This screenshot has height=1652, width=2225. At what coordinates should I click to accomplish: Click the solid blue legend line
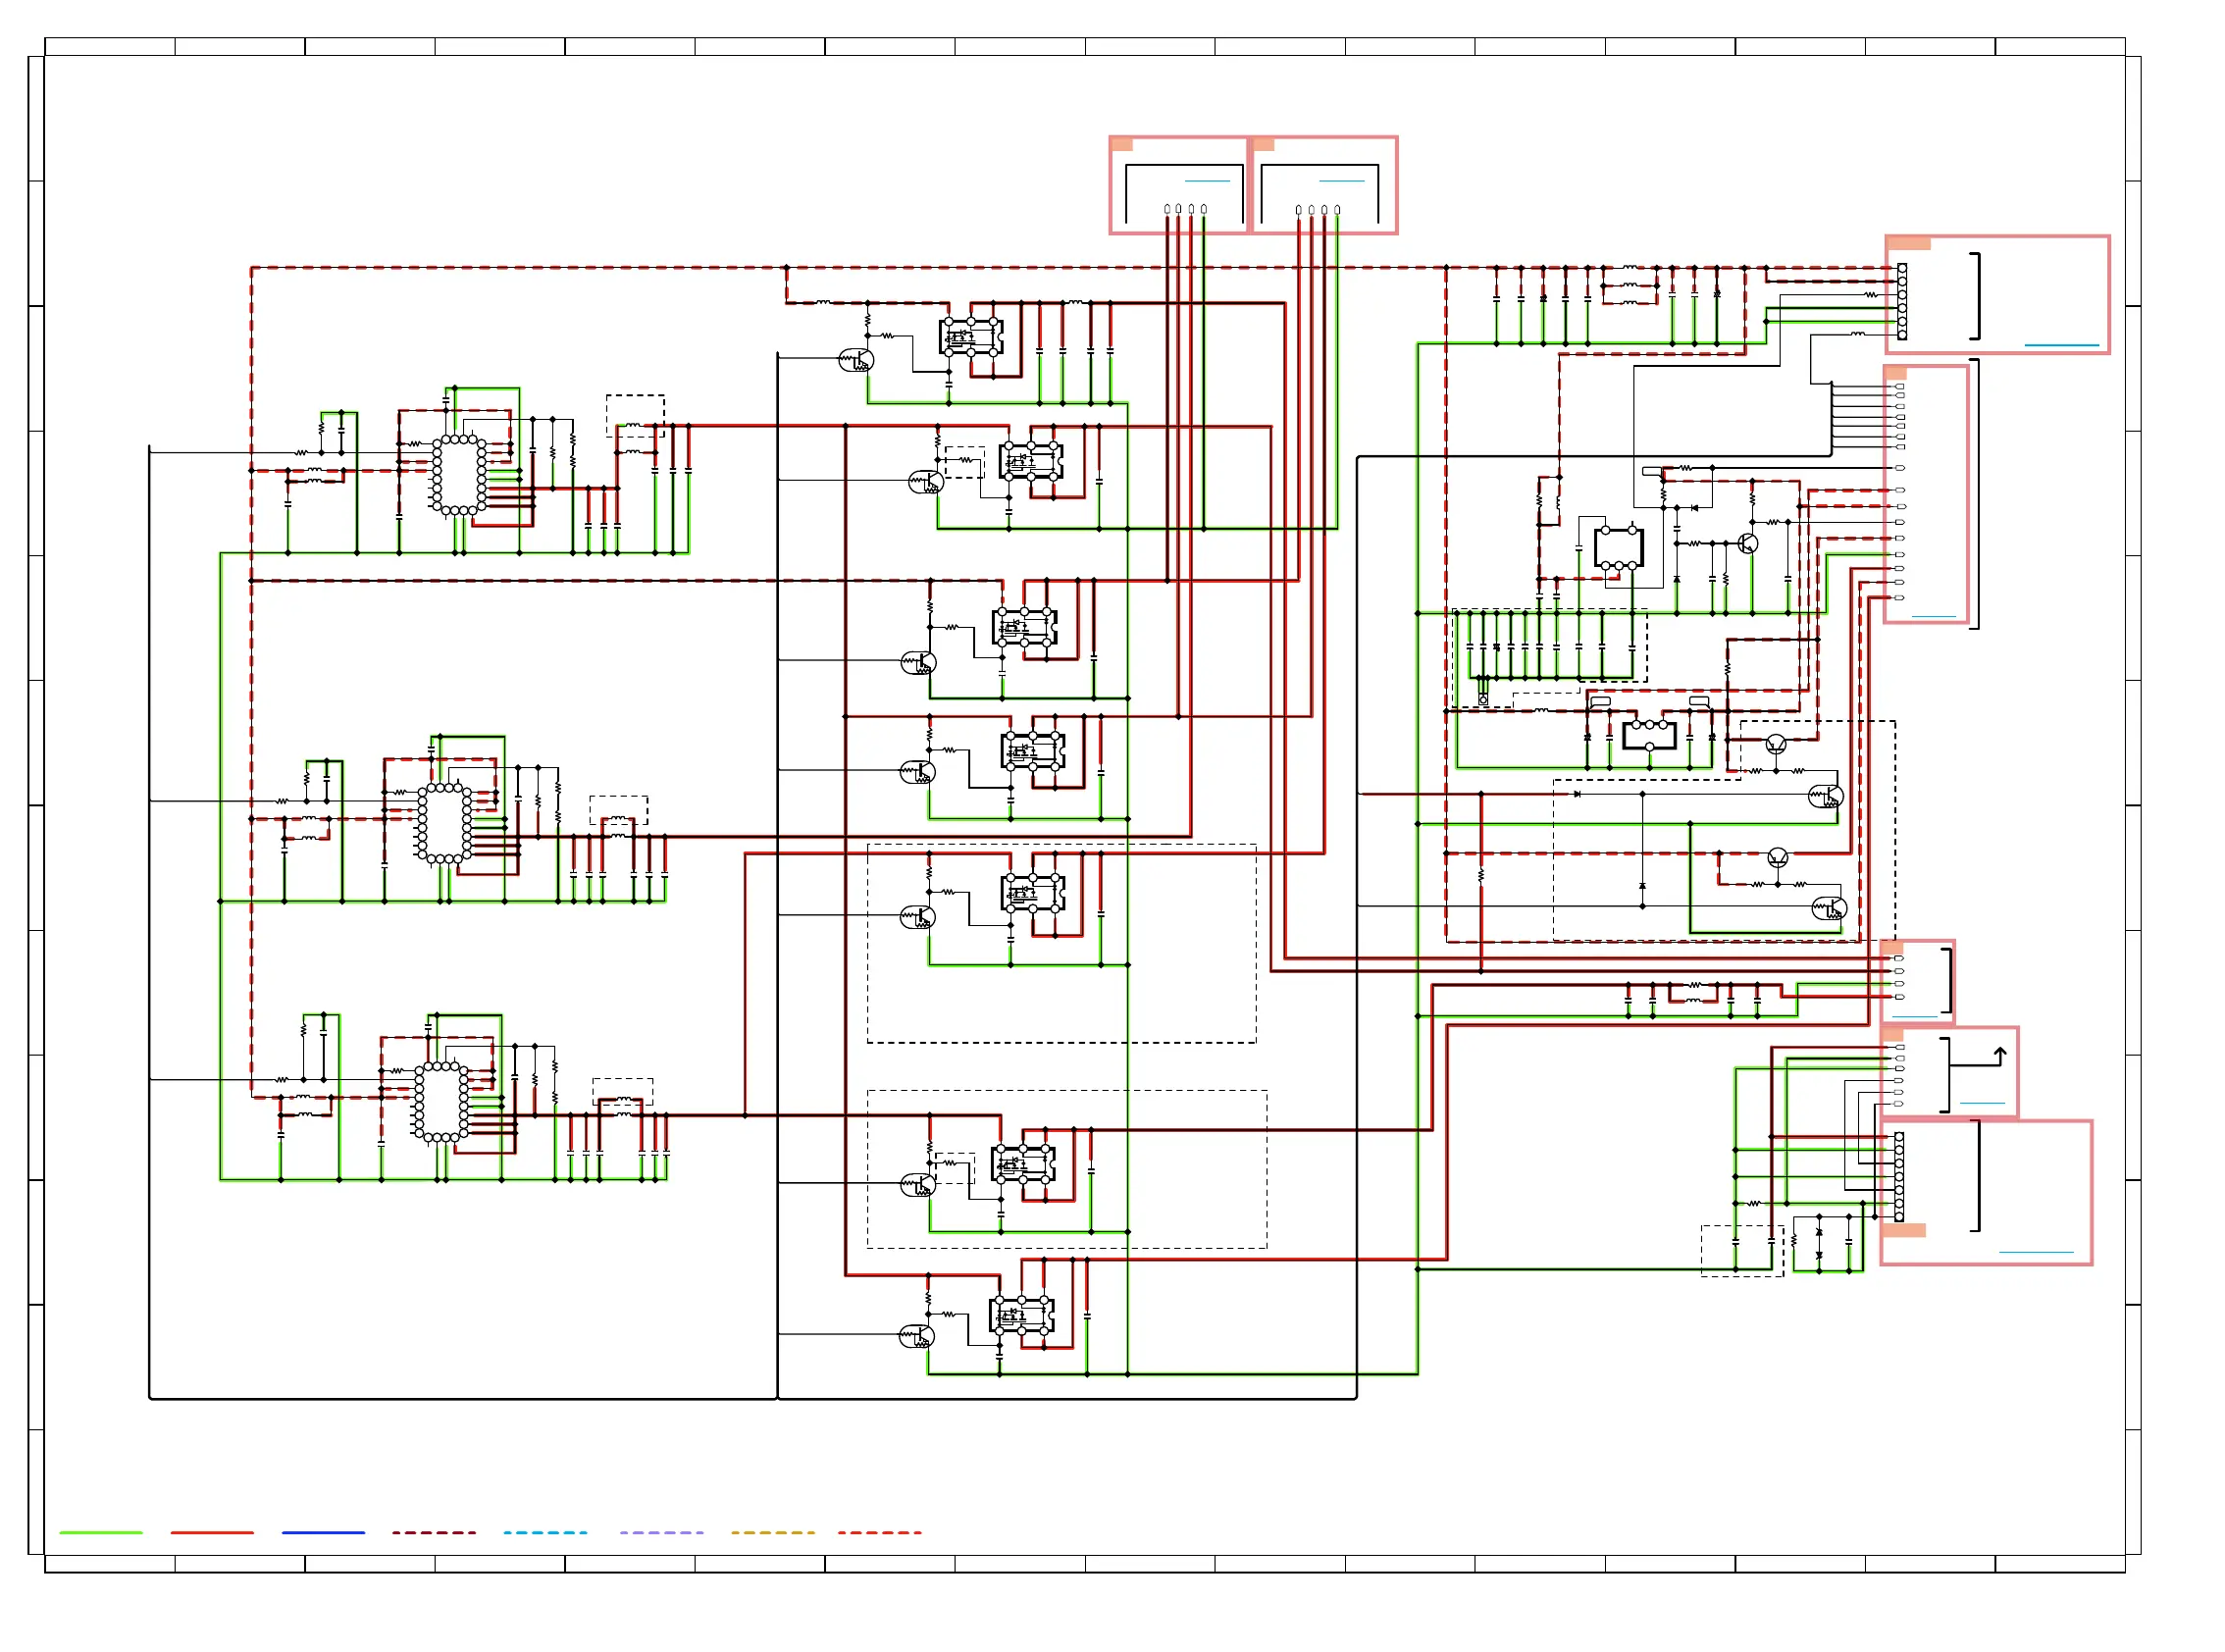coord(323,1532)
